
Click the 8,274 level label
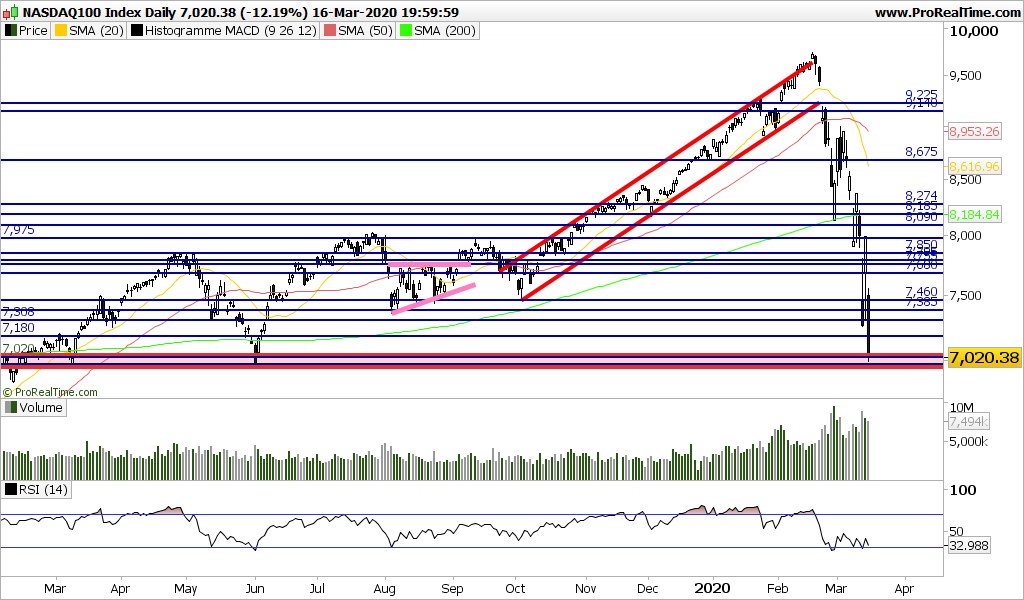[x=921, y=196]
